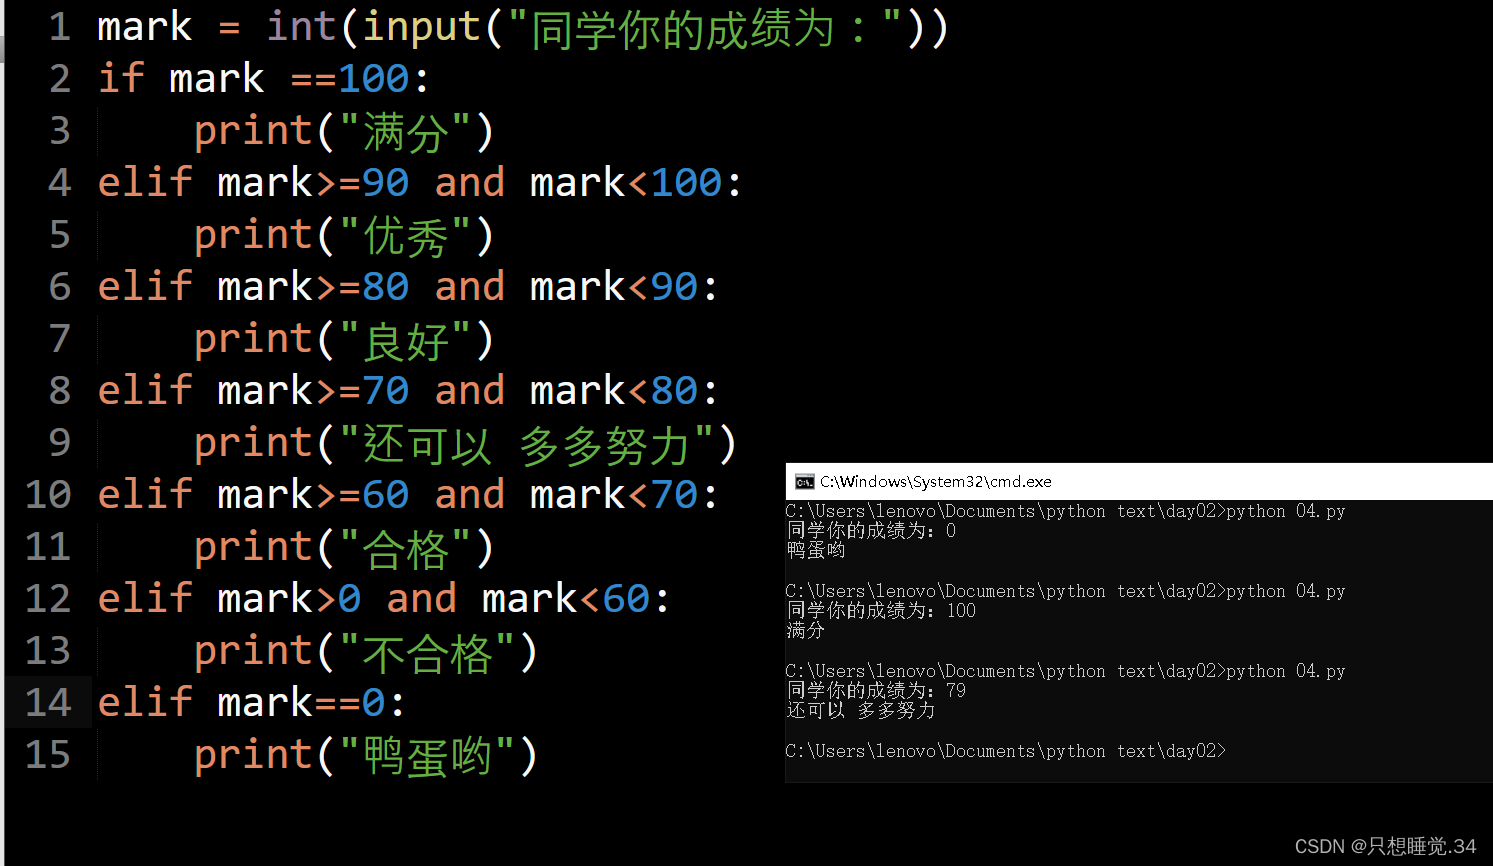Select line number 6 in the gutter
This screenshot has width=1493, height=866.
pos(60,287)
